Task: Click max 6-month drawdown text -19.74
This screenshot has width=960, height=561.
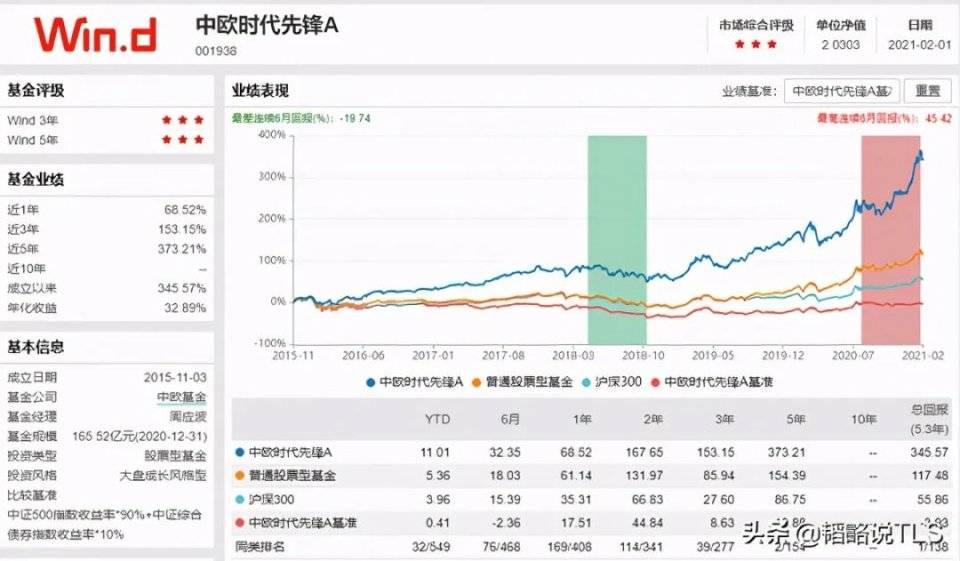Action: [357, 118]
